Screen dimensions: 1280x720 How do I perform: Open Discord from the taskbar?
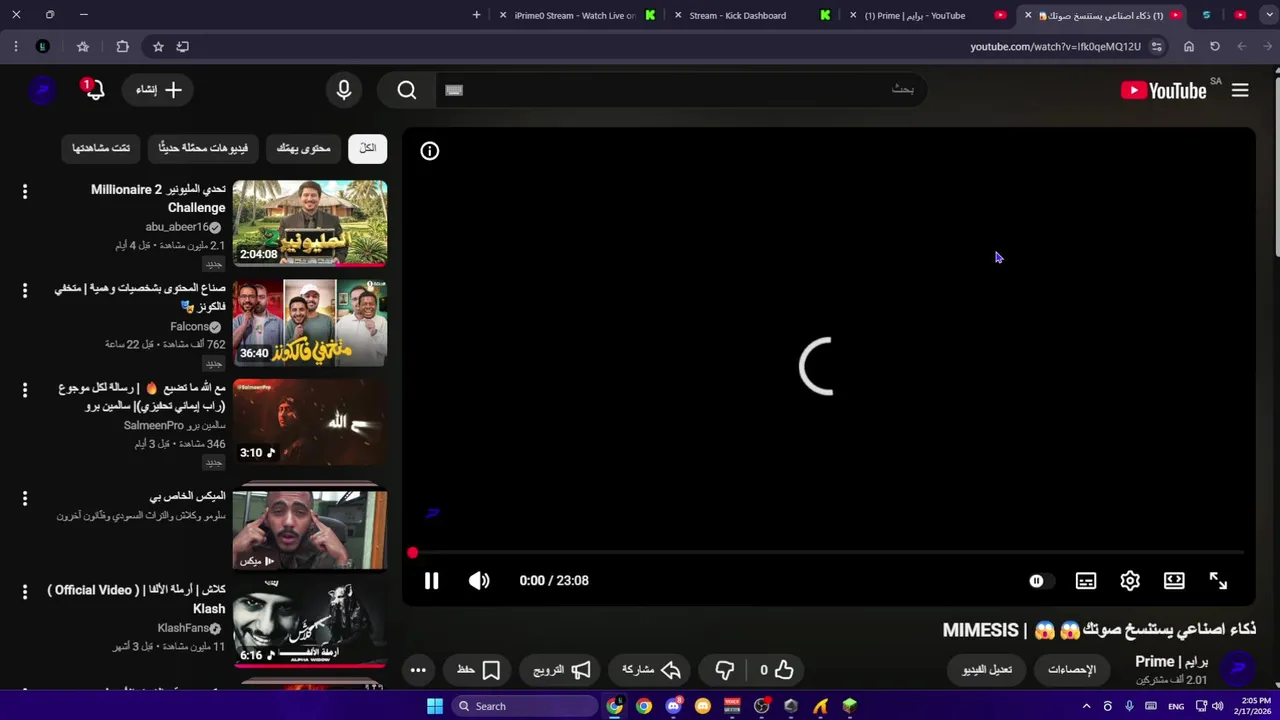click(x=673, y=706)
